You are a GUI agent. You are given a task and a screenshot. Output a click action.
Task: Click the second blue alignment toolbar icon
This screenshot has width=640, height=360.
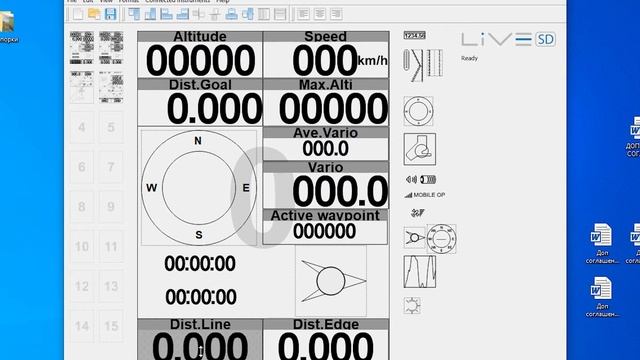pyautogui.click(x=150, y=14)
